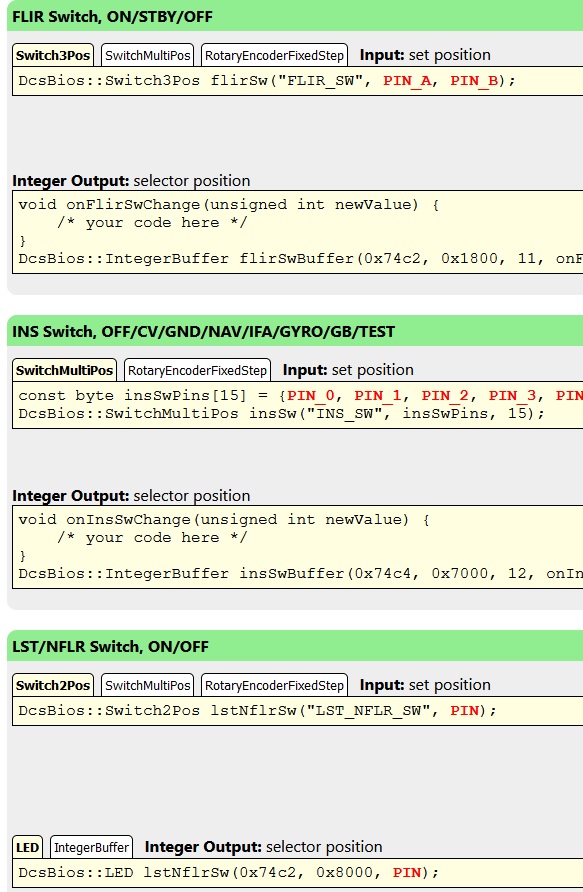Click PIN_A in the flirSw code

point(407,81)
